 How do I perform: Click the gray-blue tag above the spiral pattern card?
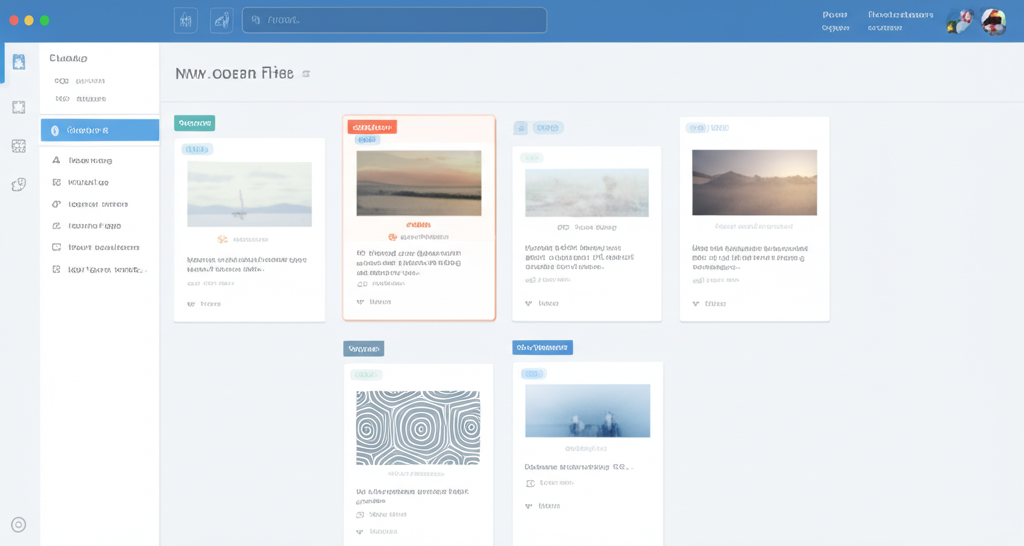click(364, 349)
